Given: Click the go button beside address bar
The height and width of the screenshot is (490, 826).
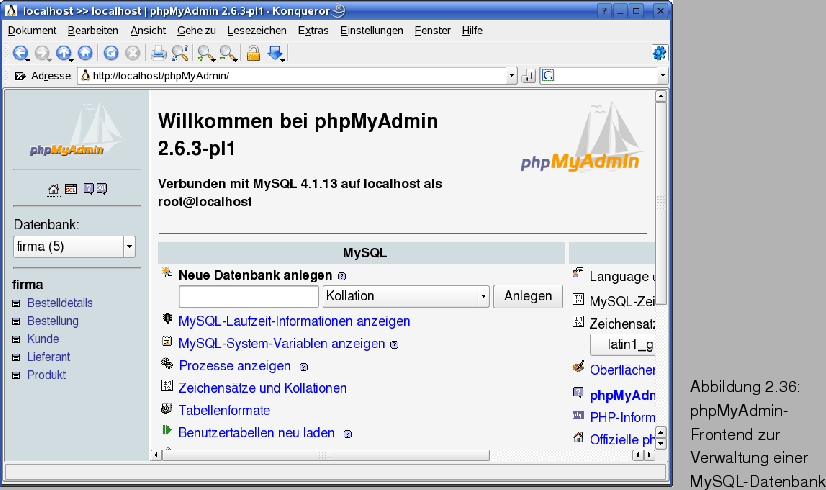Looking at the screenshot, I should (528, 76).
